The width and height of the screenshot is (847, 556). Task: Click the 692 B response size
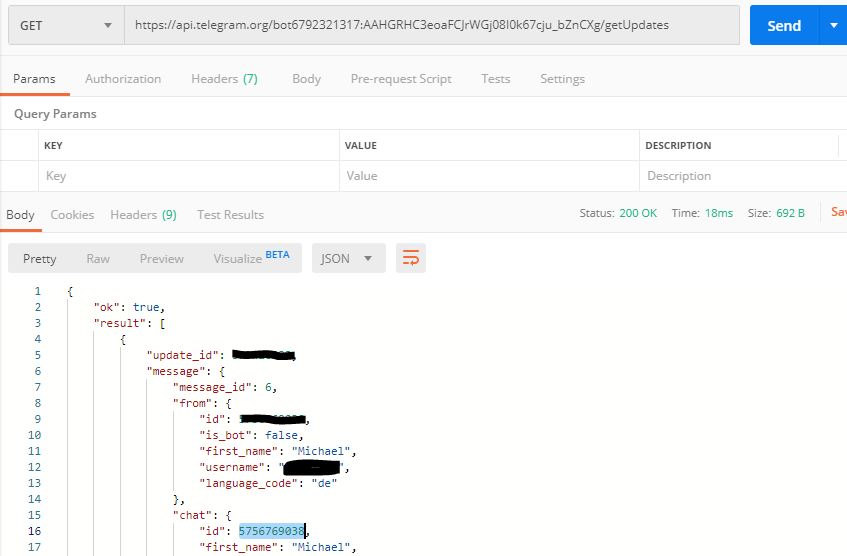tap(790, 213)
